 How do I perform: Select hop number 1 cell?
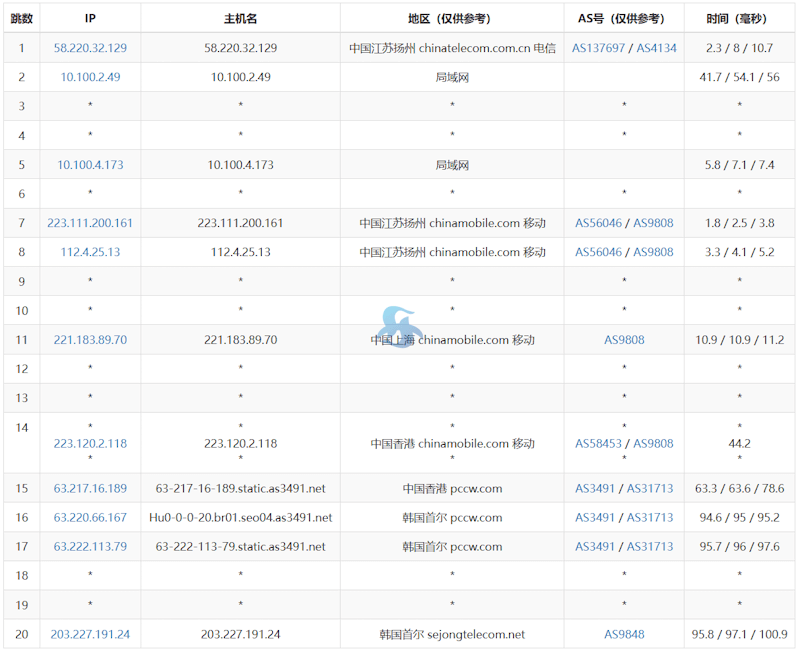tap(21, 48)
